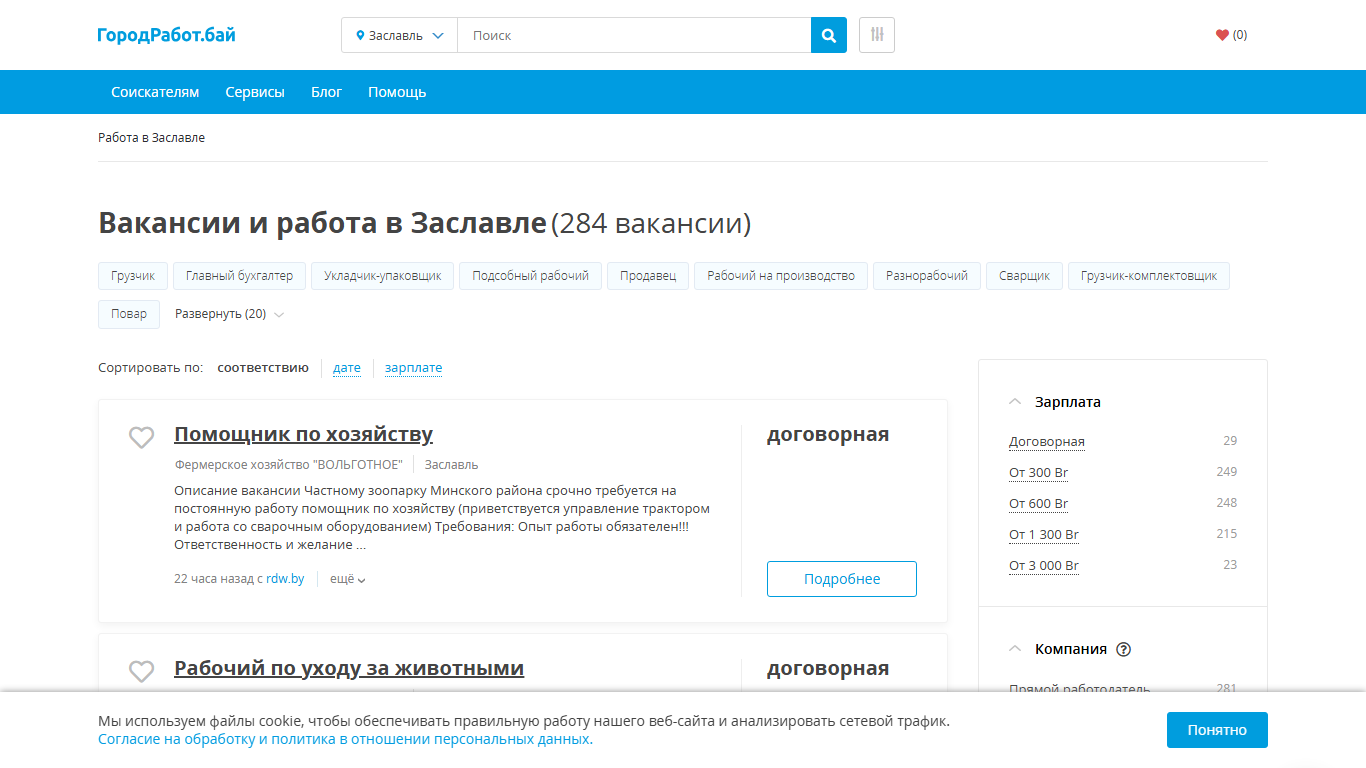
Task: Collapse the Зарплата filter section
Action: point(1016,402)
